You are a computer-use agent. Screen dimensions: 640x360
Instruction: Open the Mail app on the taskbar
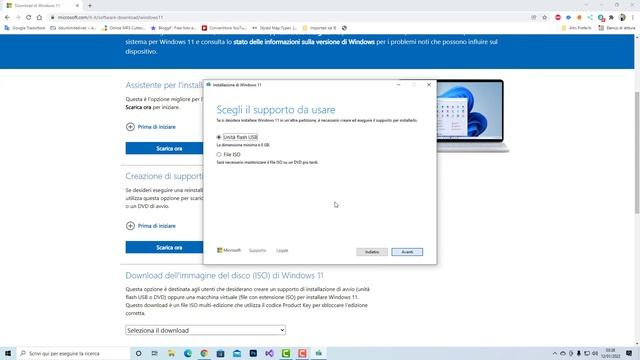click(237, 353)
